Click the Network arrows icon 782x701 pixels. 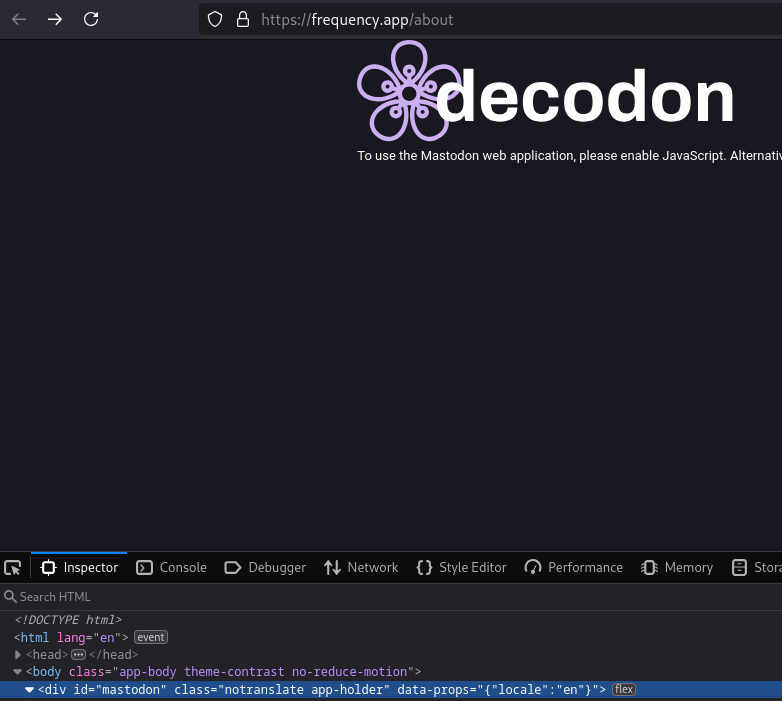coord(332,567)
